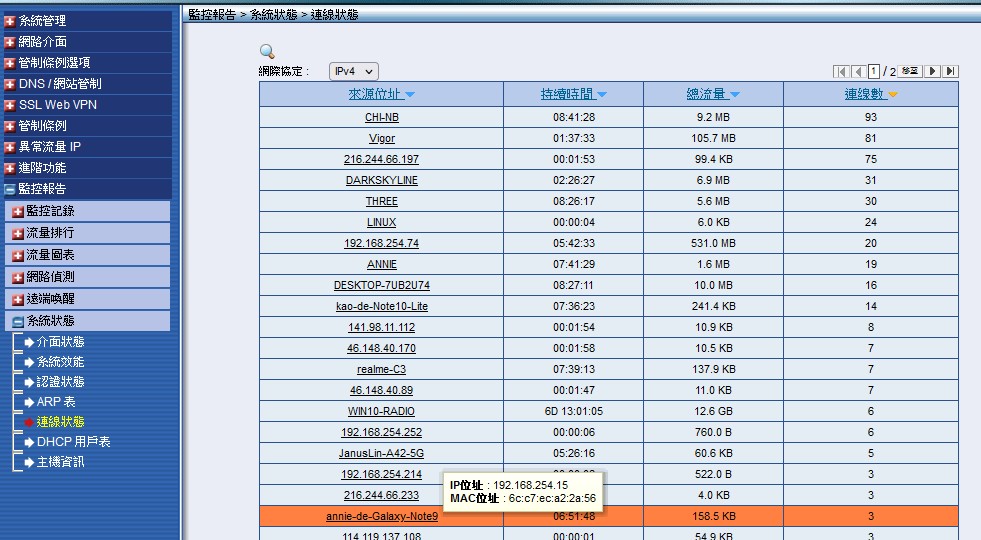This screenshot has width=981, height=540.
Task: Click the sort arrow beside 來源位址 header
Action: (x=410, y=95)
